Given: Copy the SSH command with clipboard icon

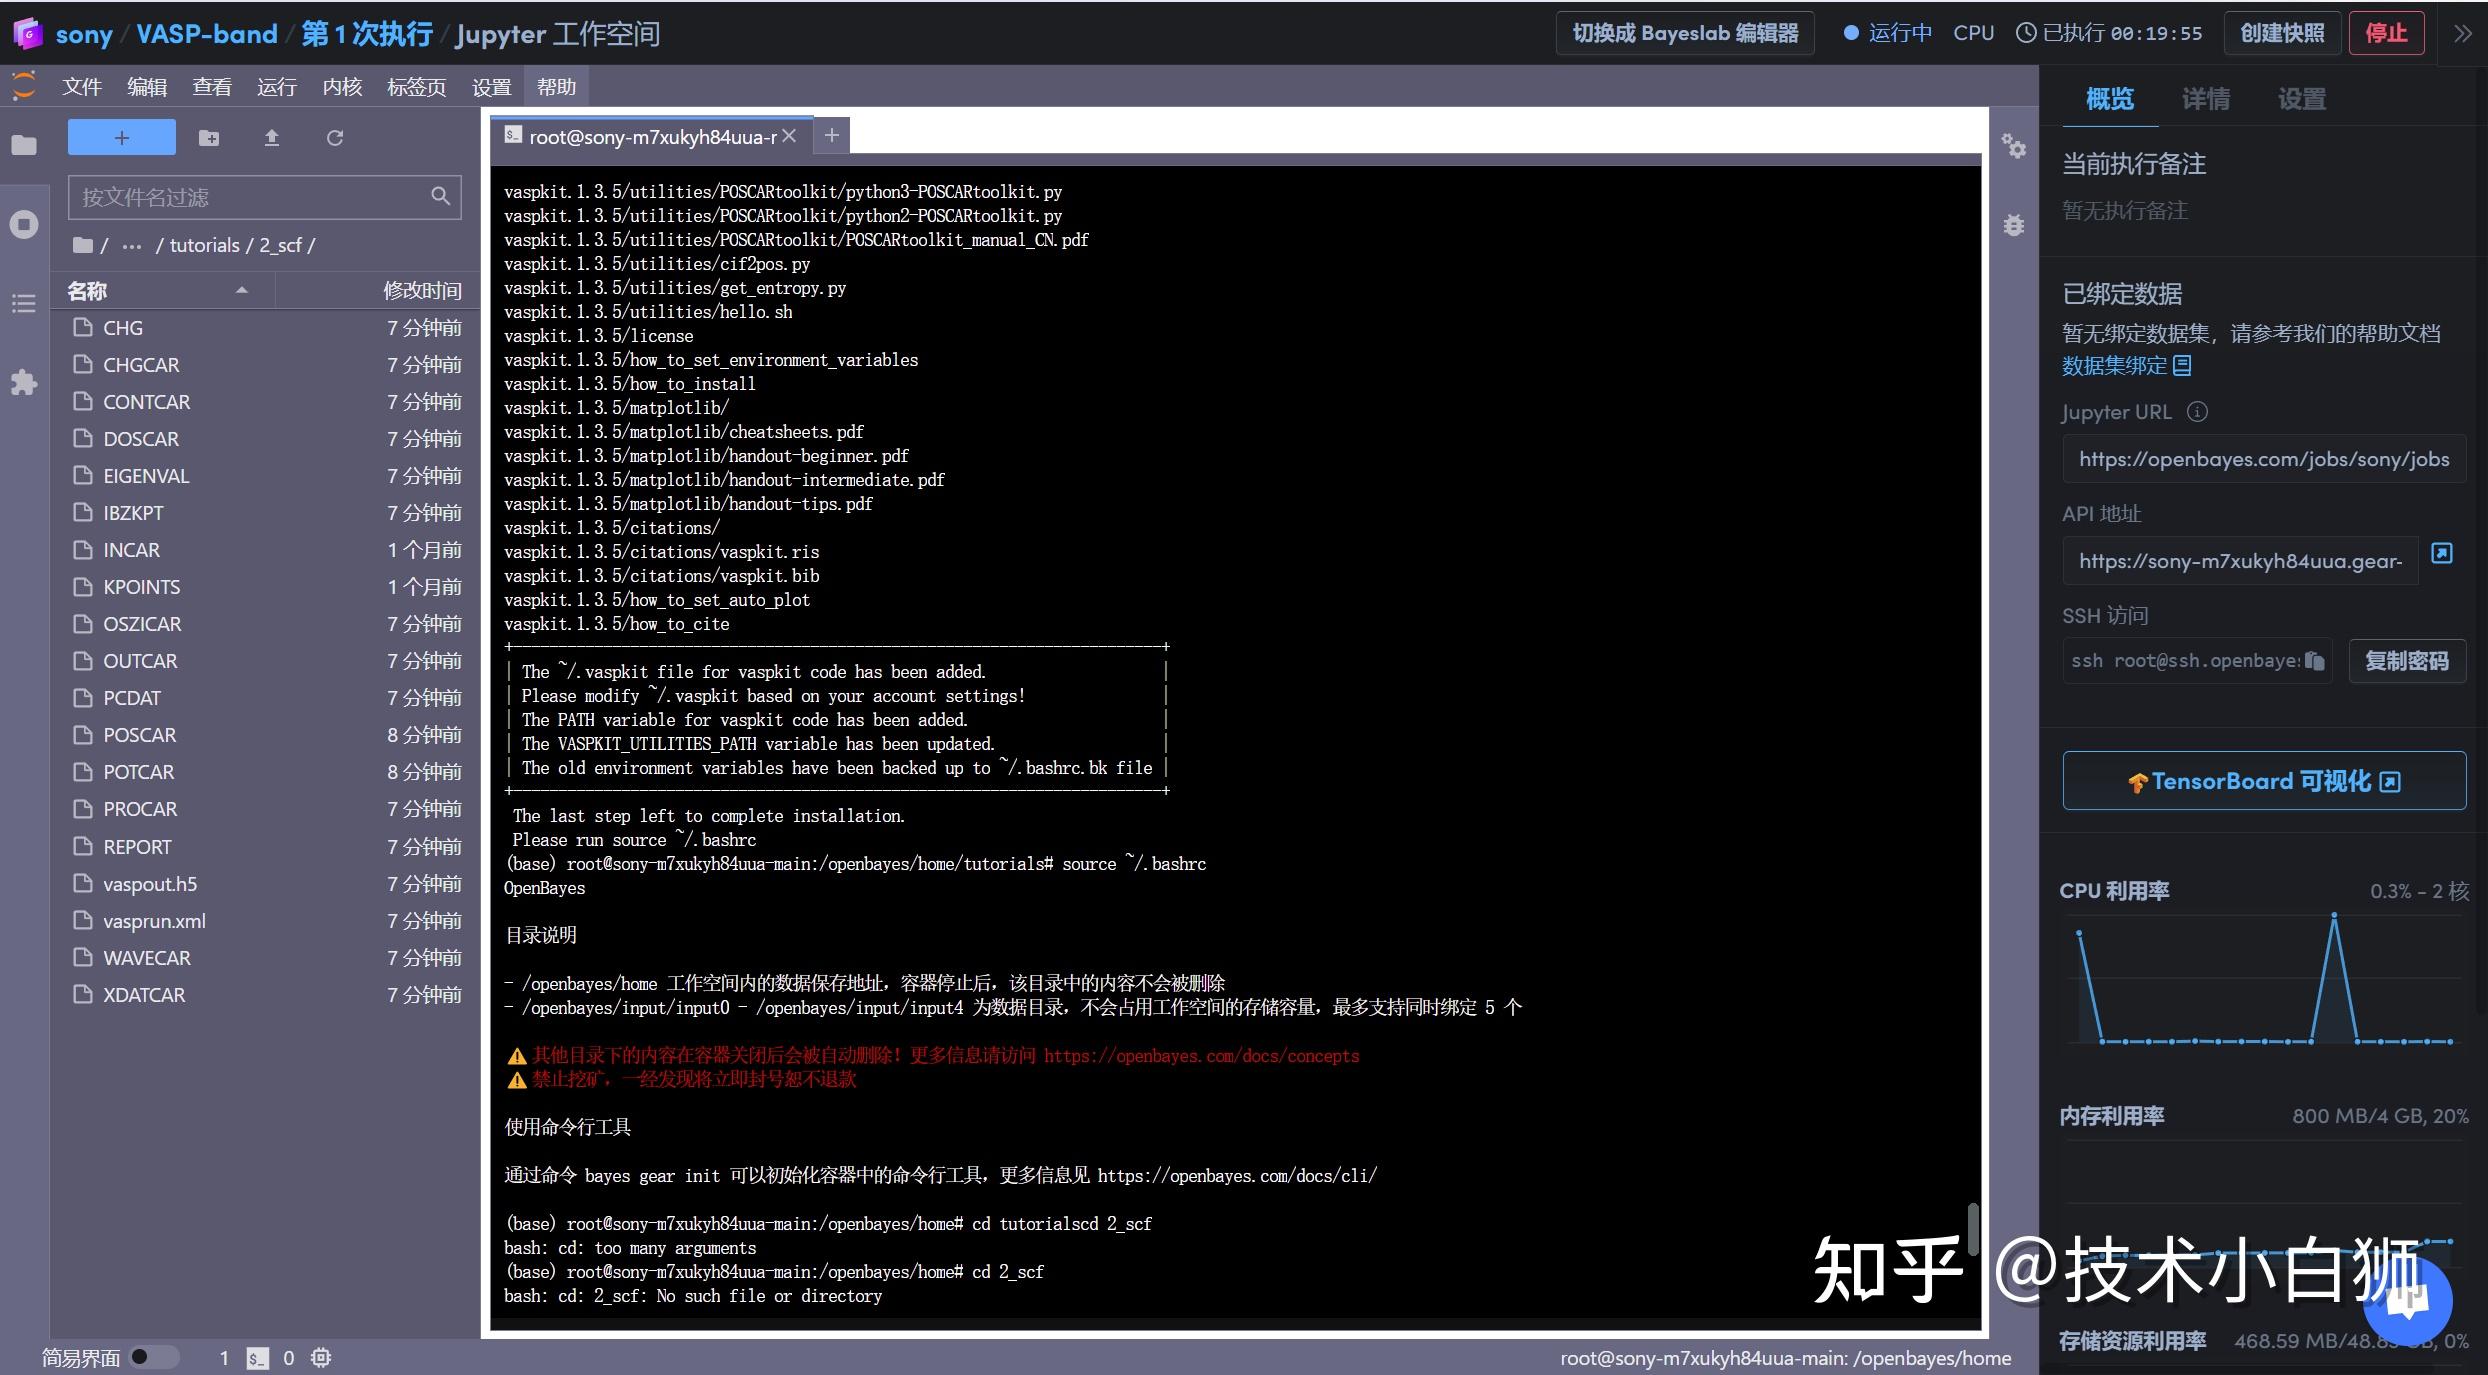Looking at the screenshot, I should [2314, 661].
